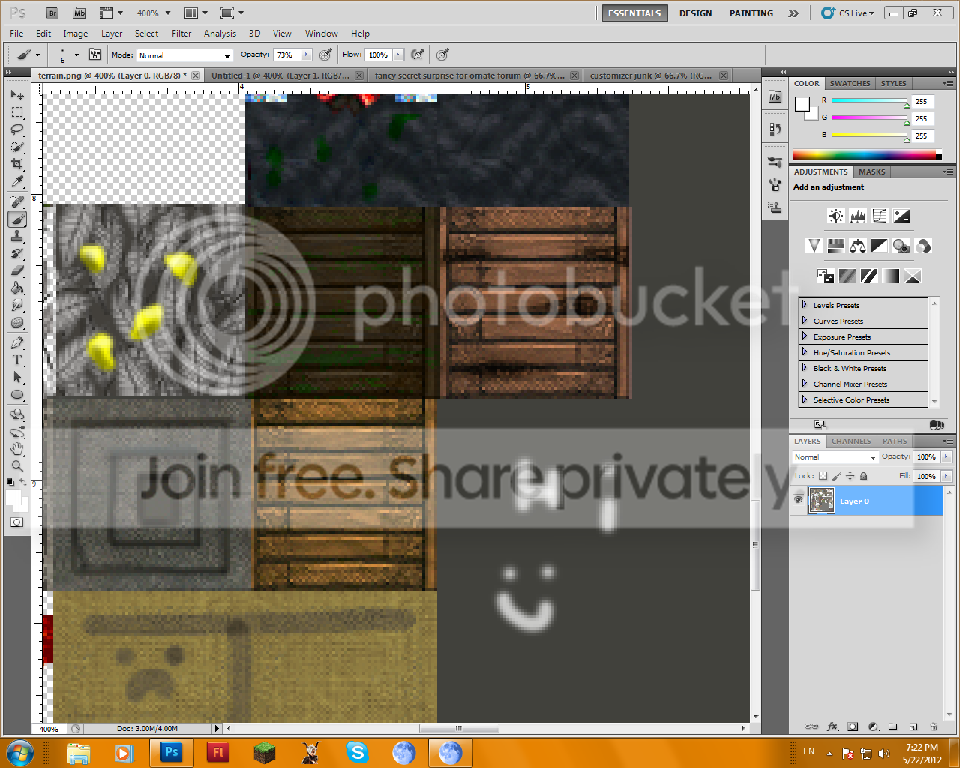This screenshot has width=960, height=768.
Task: Switch to the Design workspace
Action: coord(695,13)
